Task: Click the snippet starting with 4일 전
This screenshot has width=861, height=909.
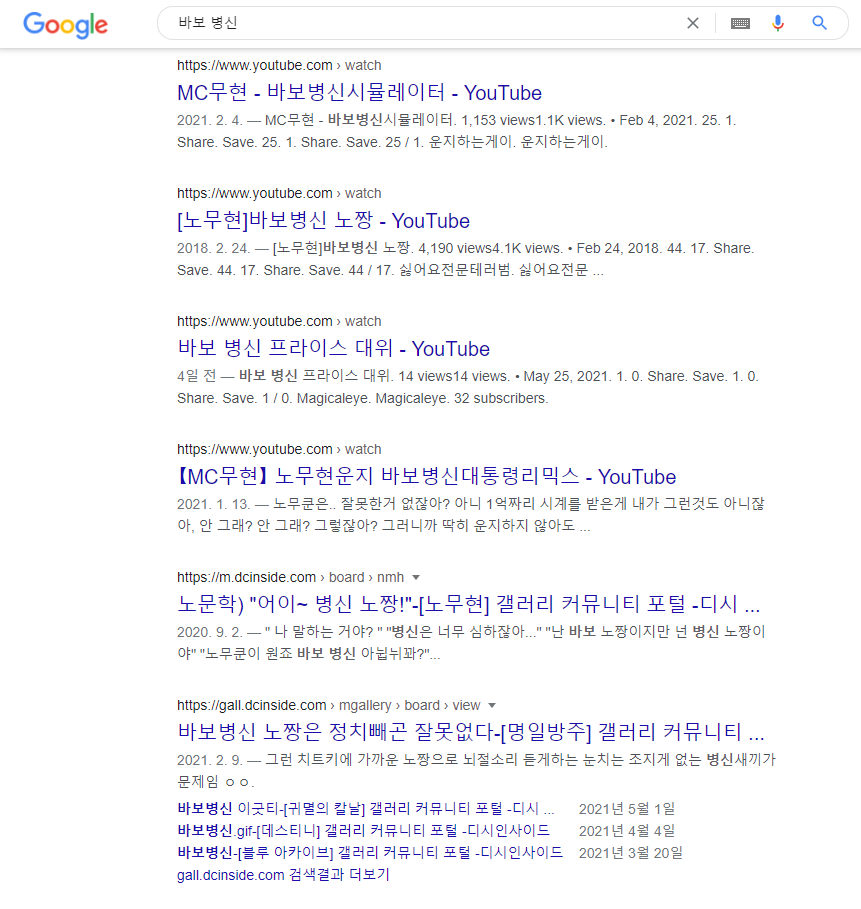Action: pos(468,387)
